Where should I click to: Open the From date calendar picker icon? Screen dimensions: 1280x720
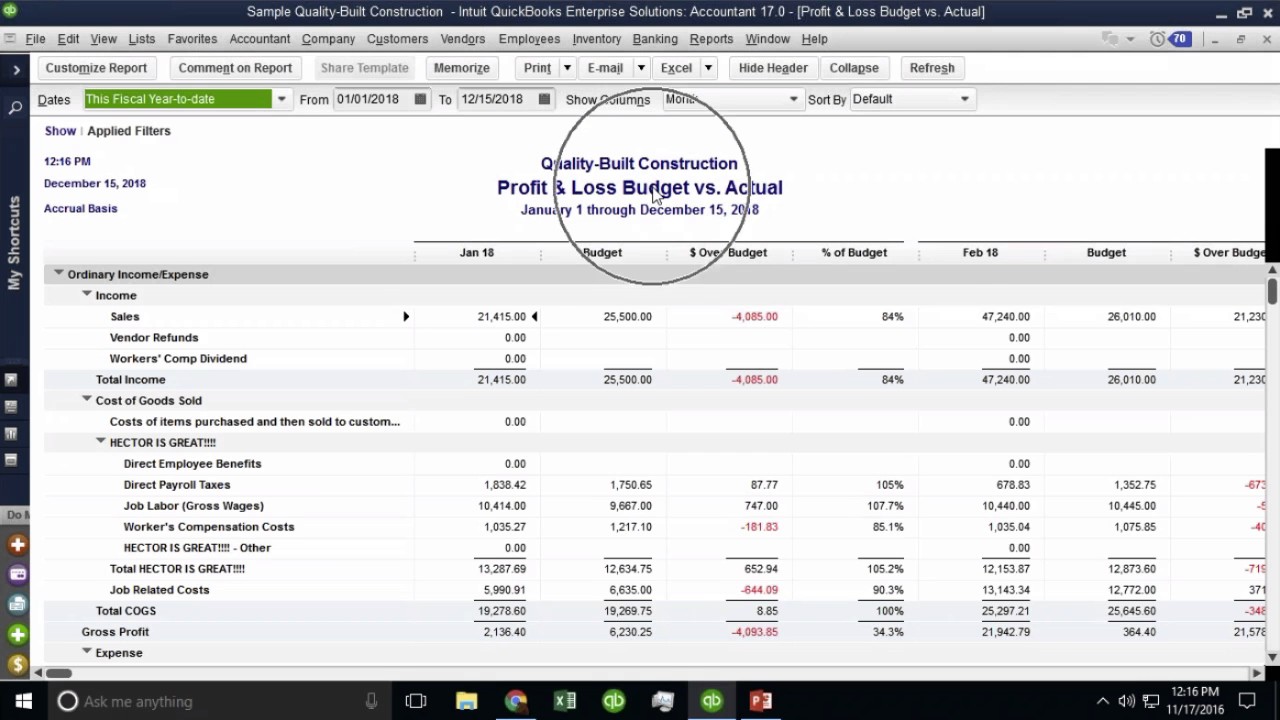tap(420, 99)
